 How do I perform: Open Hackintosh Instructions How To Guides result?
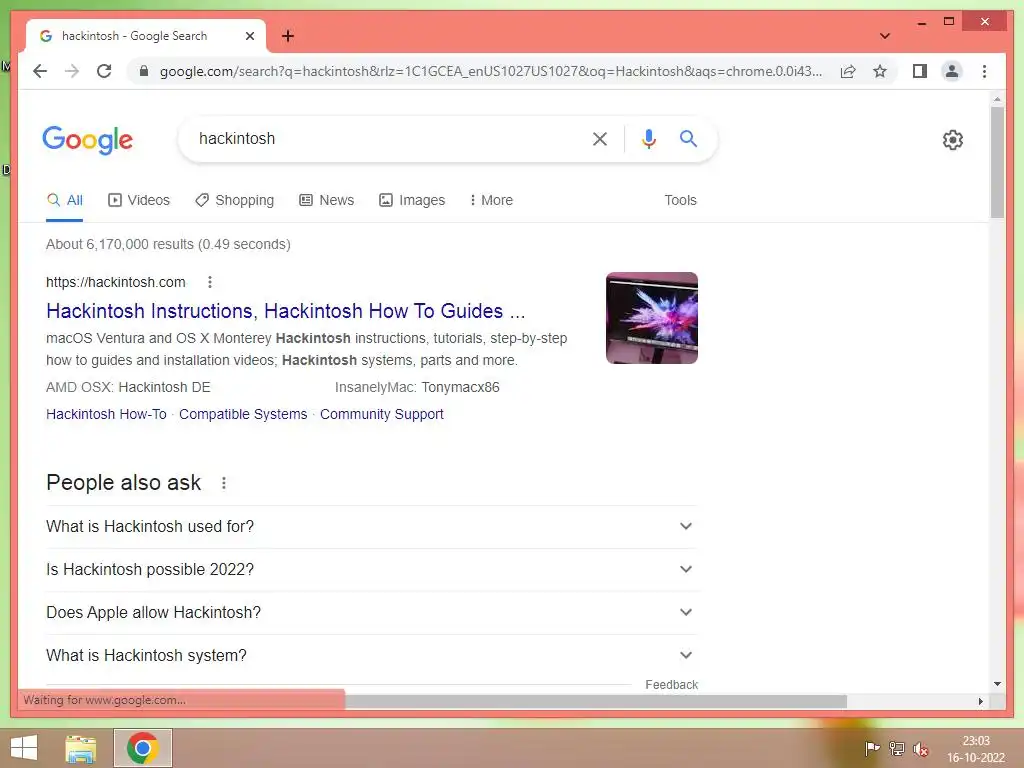285,311
